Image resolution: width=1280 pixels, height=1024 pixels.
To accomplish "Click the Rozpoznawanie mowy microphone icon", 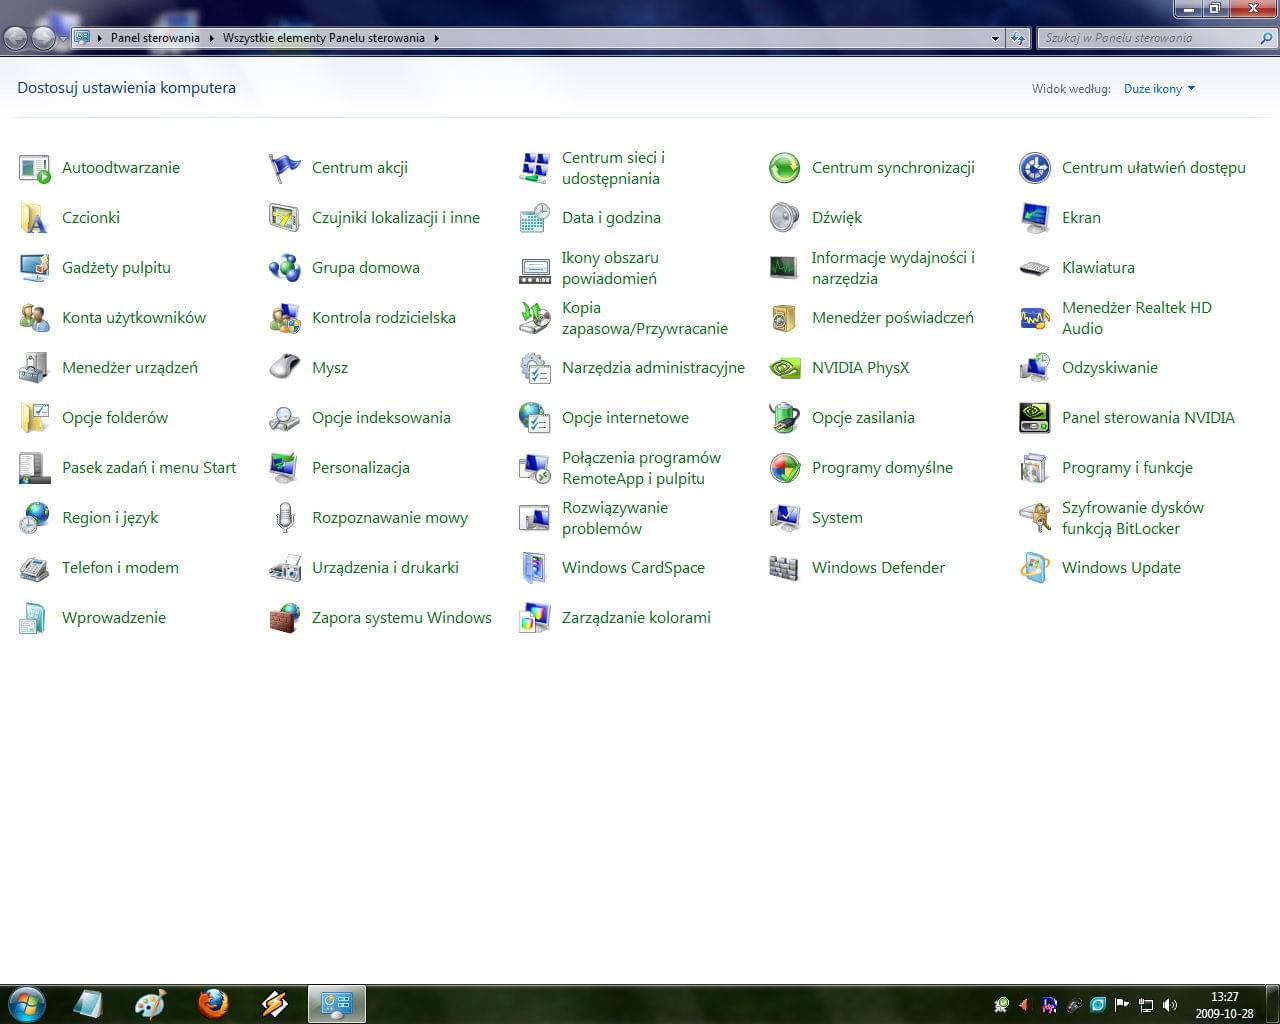I will (x=285, y=518).
